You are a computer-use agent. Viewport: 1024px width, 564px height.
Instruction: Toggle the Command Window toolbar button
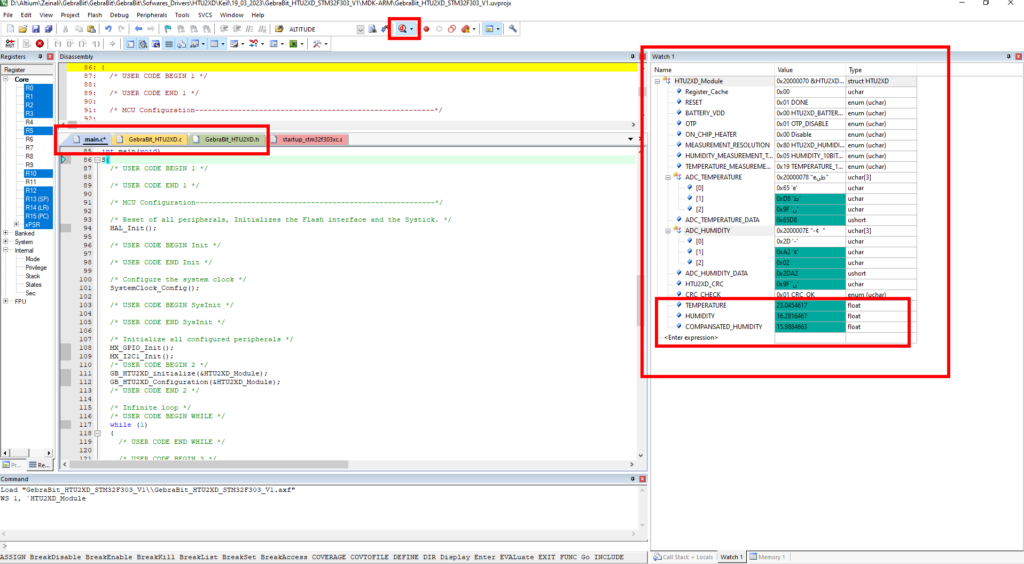click(130, 44)
